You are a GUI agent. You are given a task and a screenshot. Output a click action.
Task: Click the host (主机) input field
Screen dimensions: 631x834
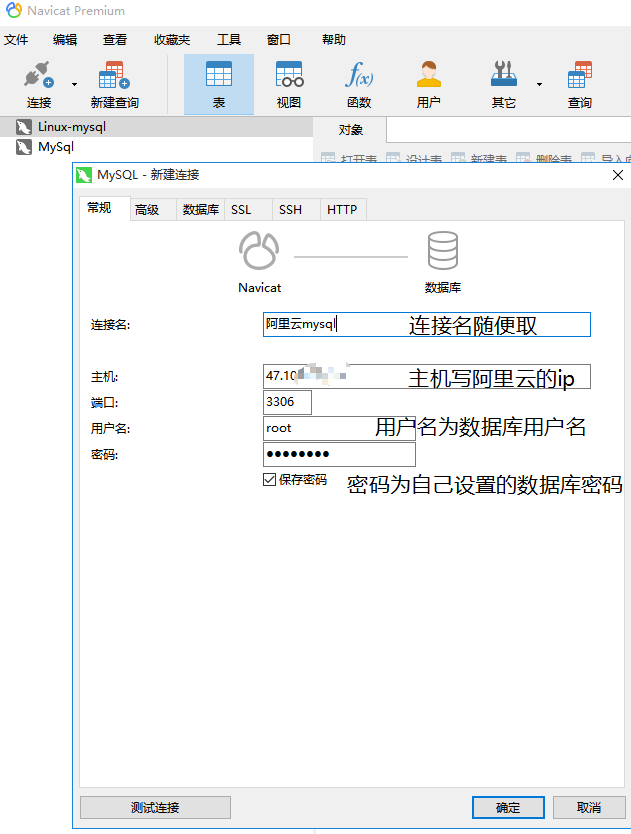(x=427, y=377)
